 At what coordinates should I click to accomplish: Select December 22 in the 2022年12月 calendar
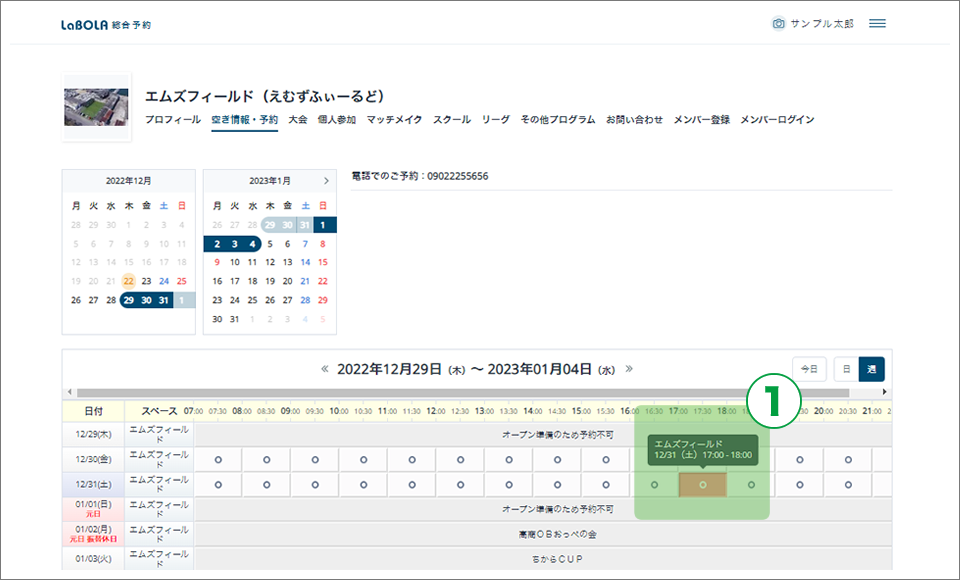pyautogui.click(x=129, y=281)
